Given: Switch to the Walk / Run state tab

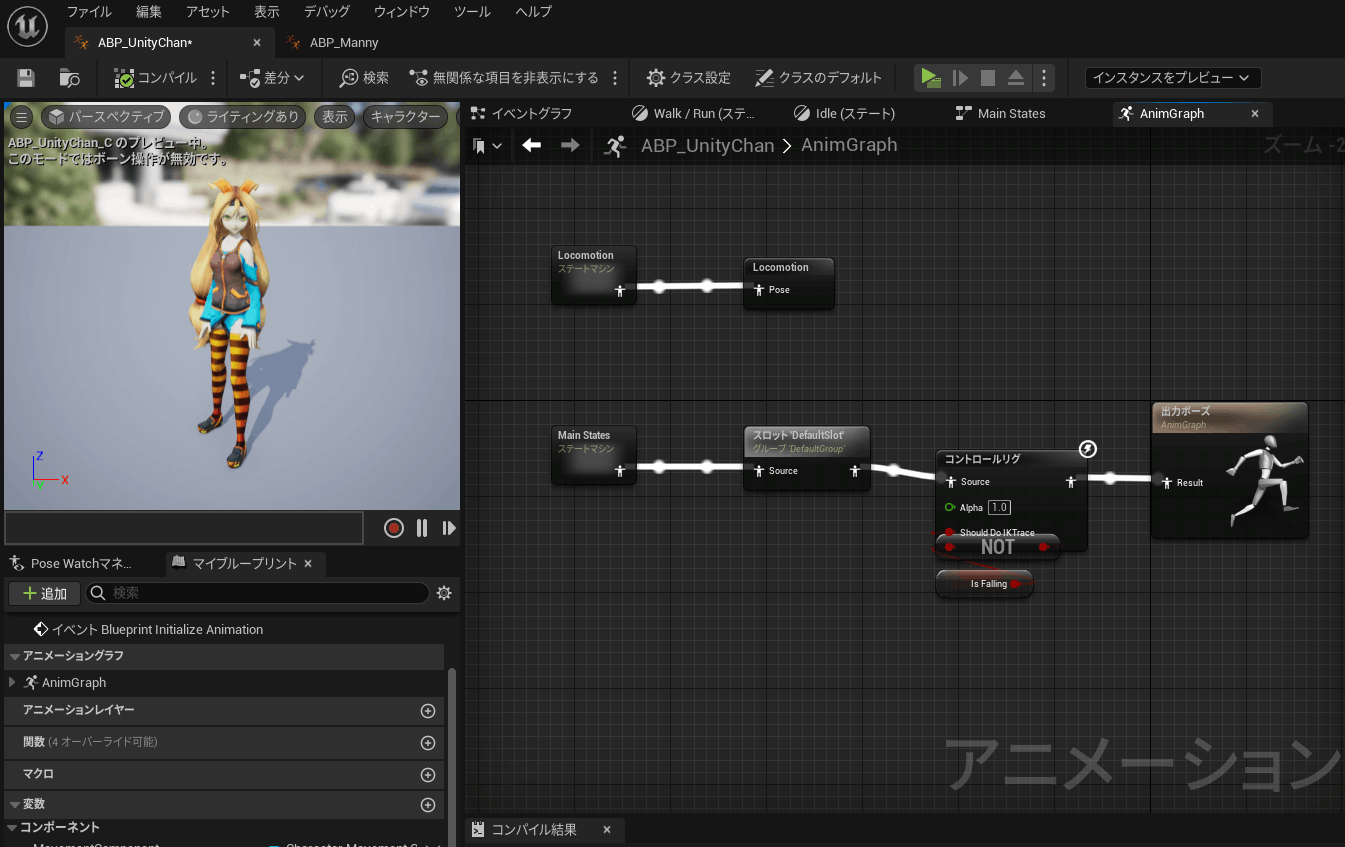Looking at the screenshot, I should (x=693, y=114).
